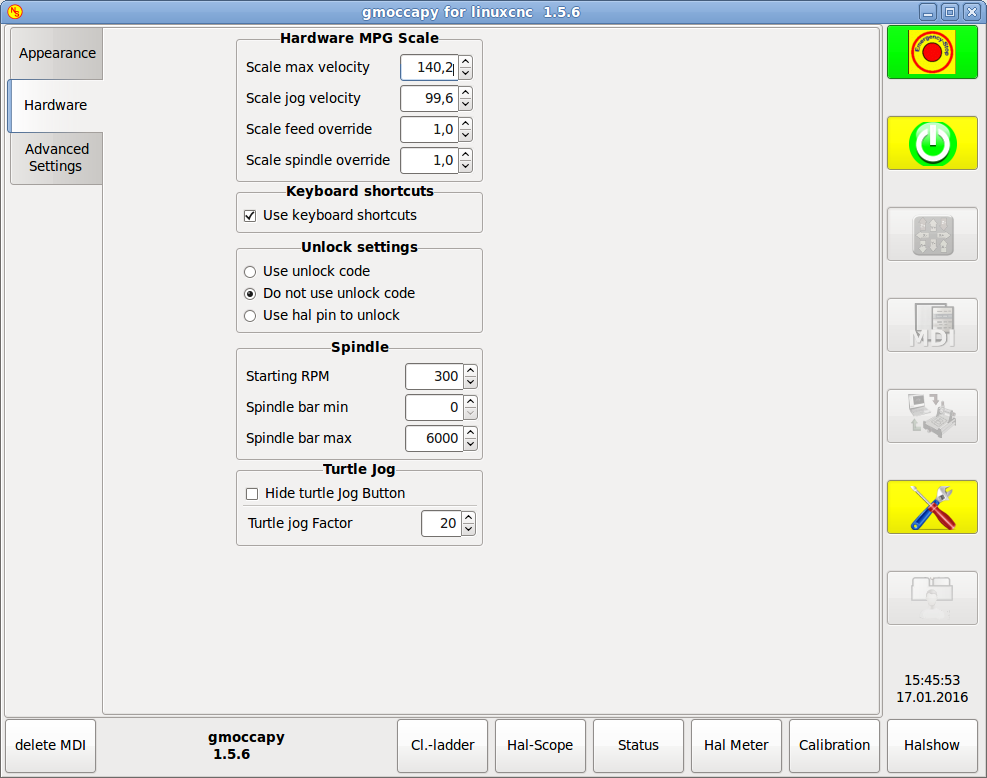Increase Scale feed override value
This screenshot has height=778, width=987.
(465, 123)
